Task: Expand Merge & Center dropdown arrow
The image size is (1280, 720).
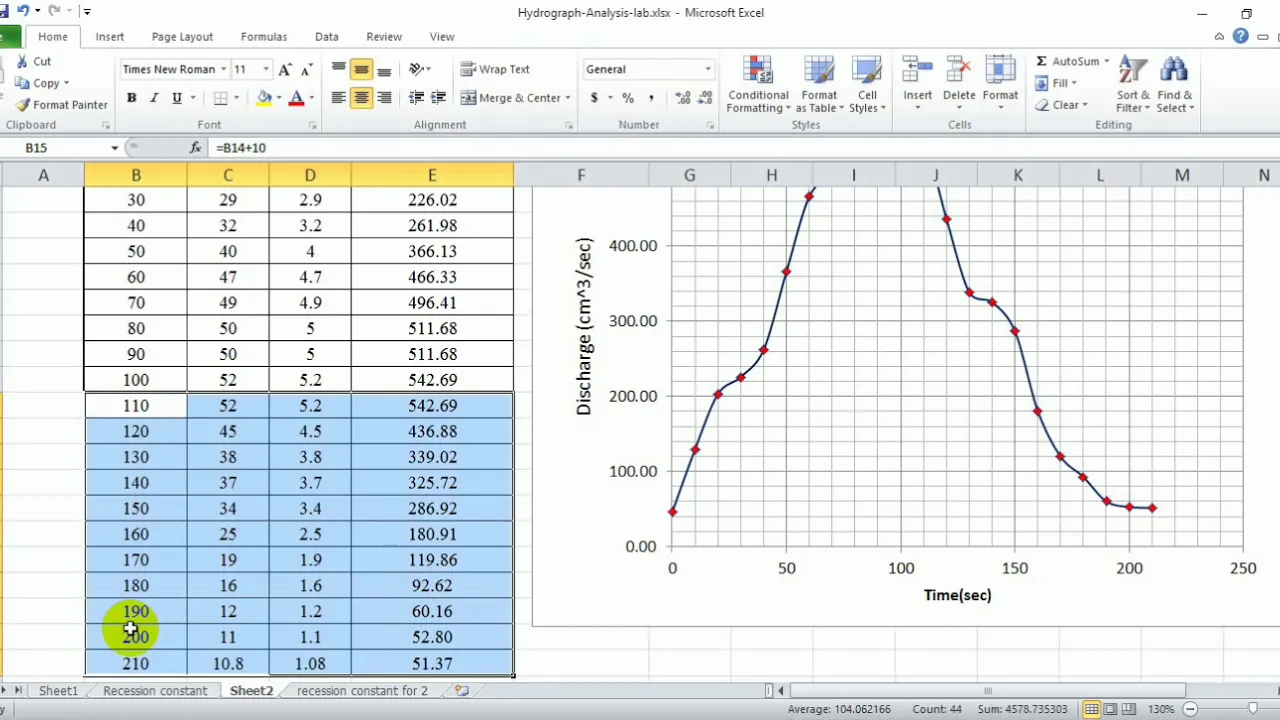Action: click(568, 98)
